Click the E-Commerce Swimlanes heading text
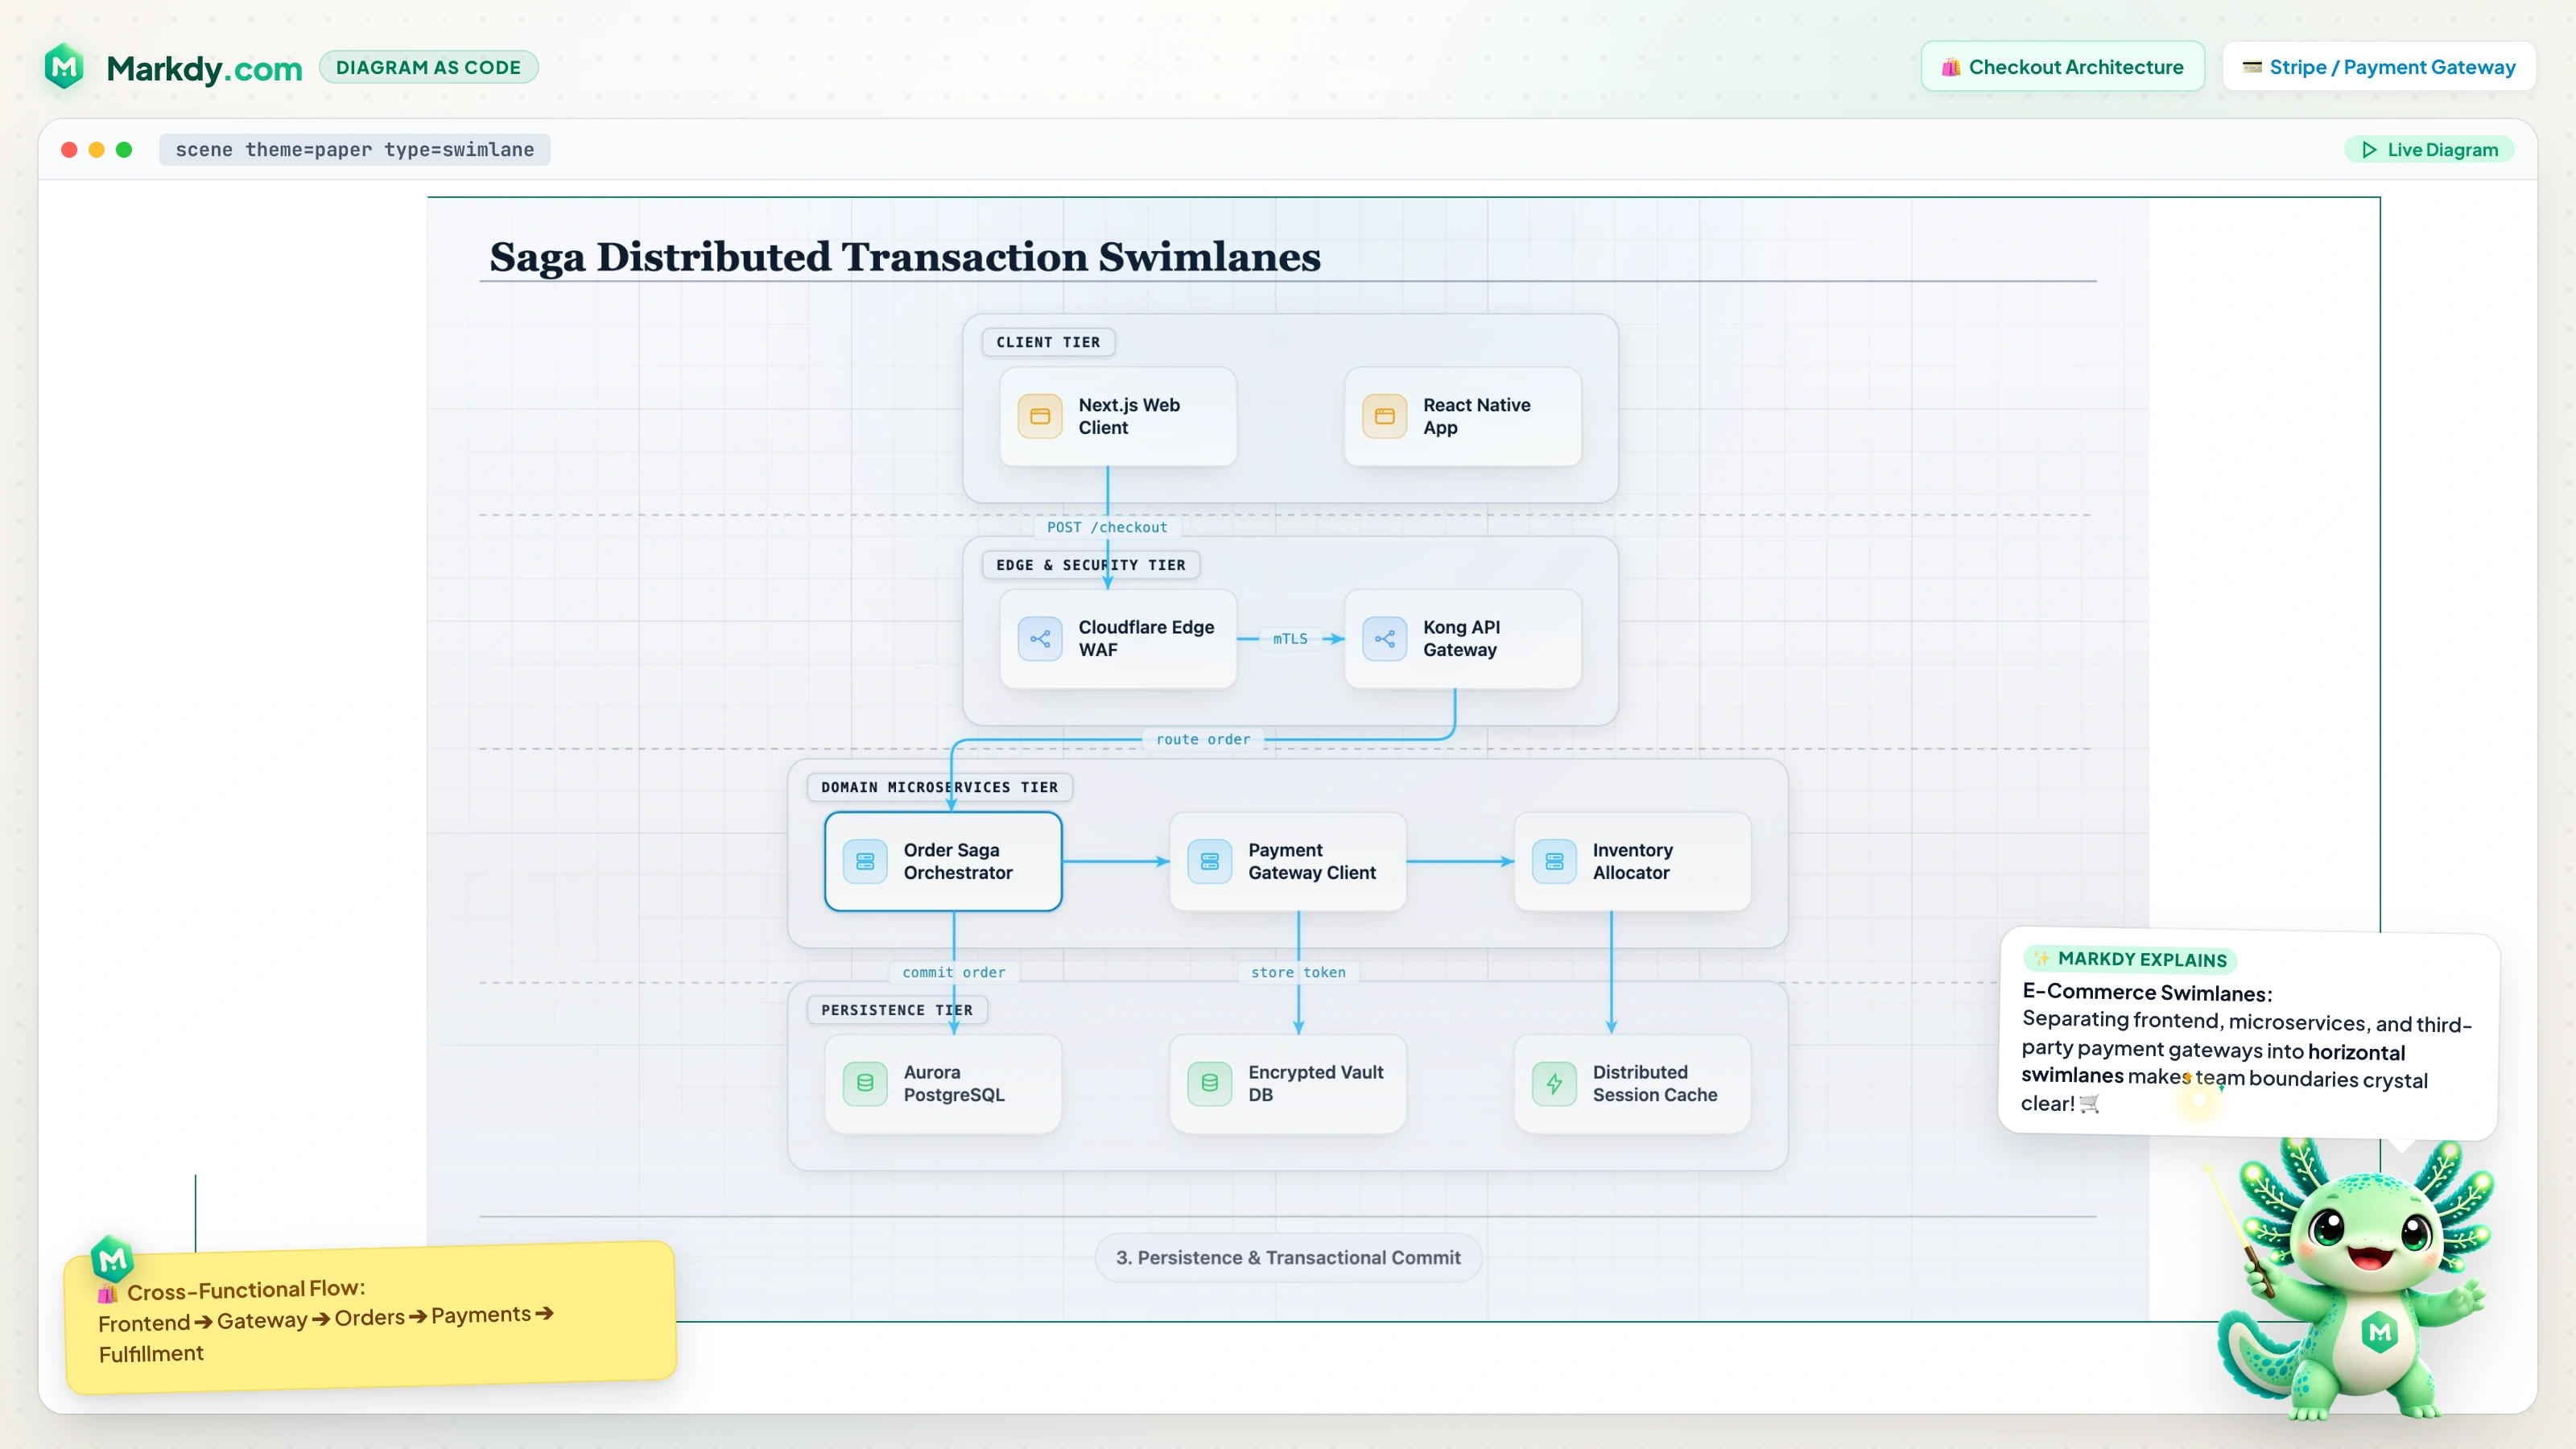 [x=2147, y=992]
